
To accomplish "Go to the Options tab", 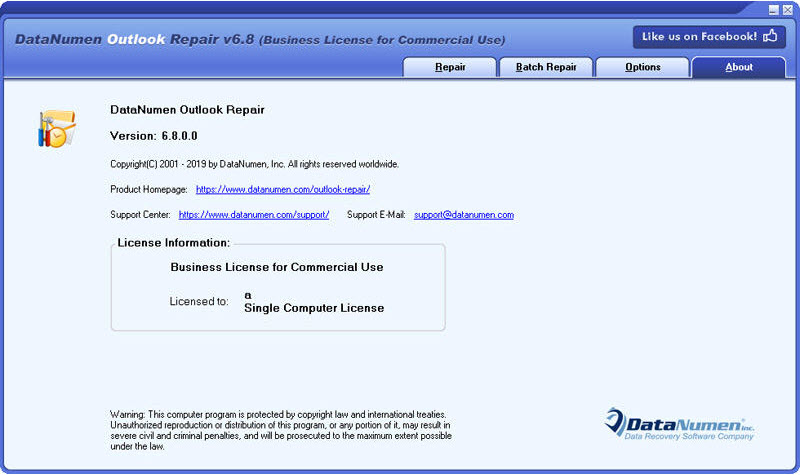I will (642, 67).
